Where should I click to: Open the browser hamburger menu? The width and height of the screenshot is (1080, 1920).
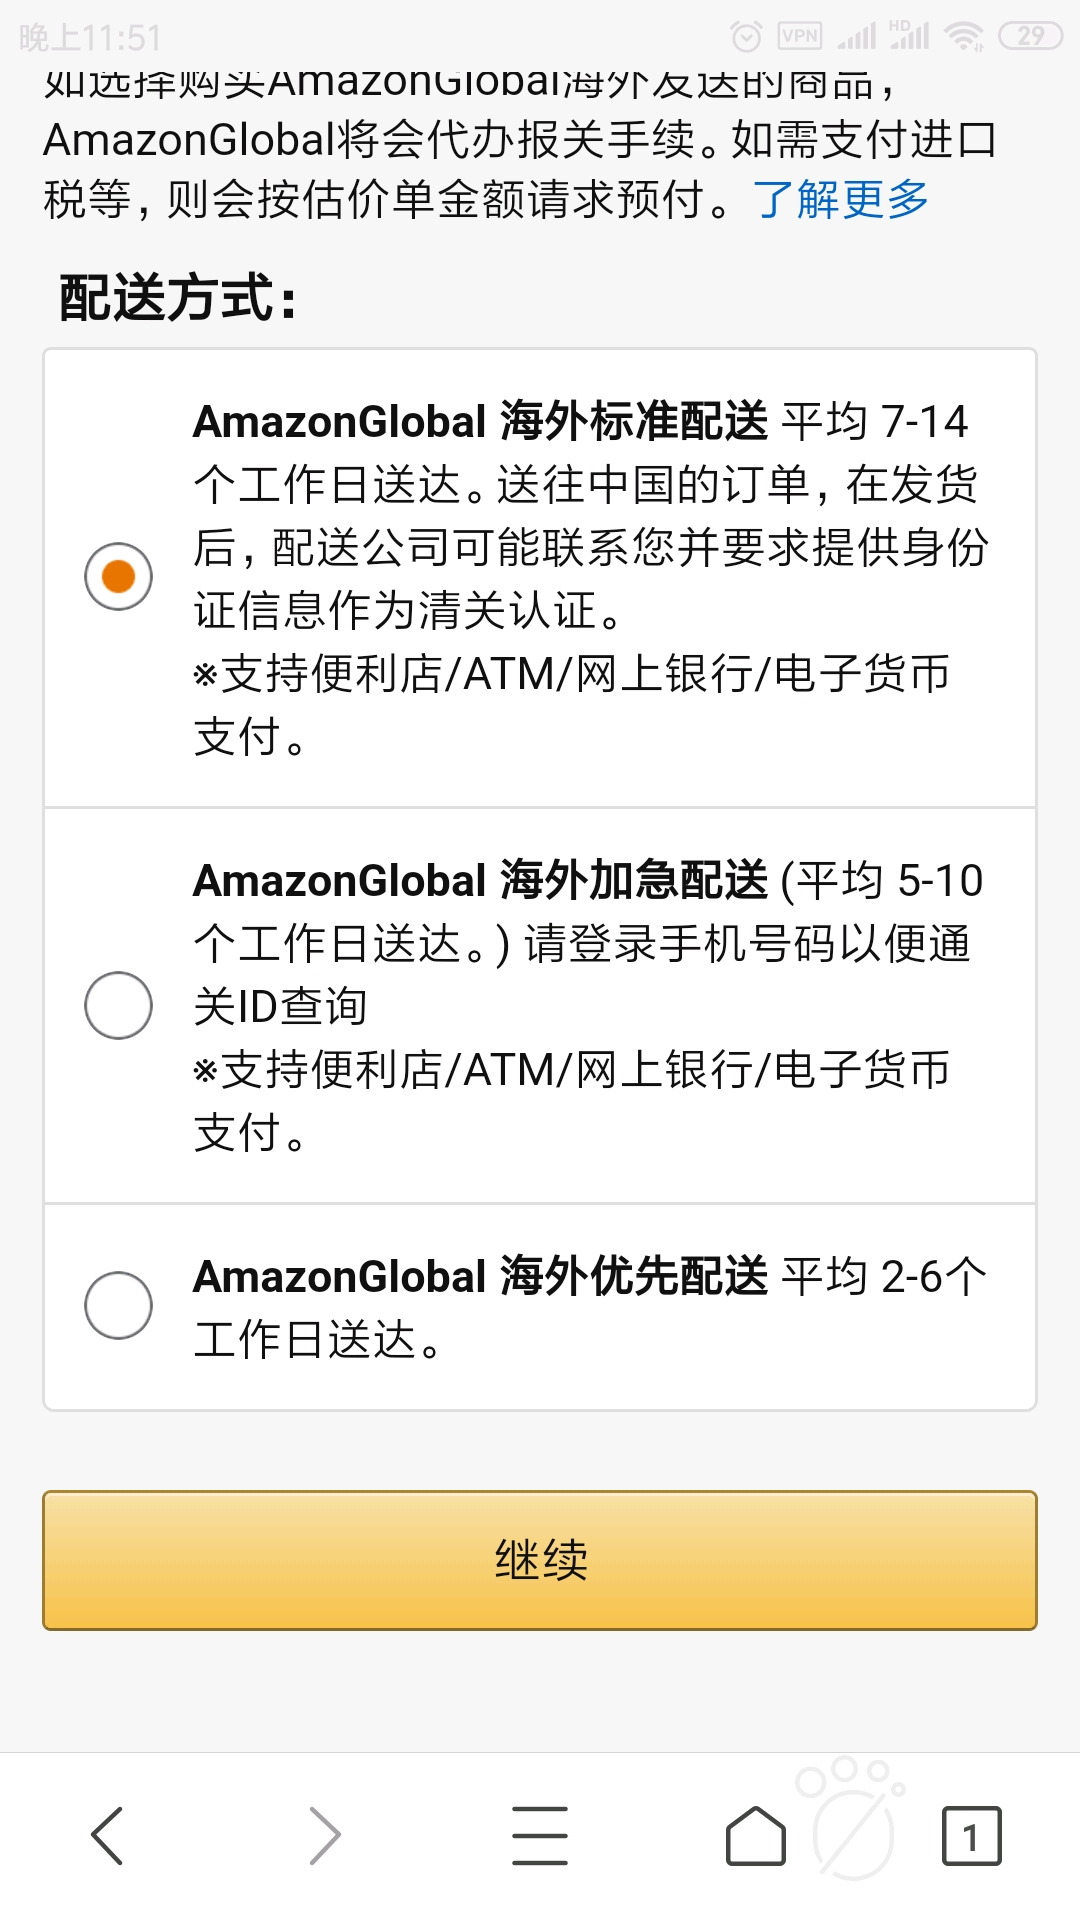(540, 1836)
